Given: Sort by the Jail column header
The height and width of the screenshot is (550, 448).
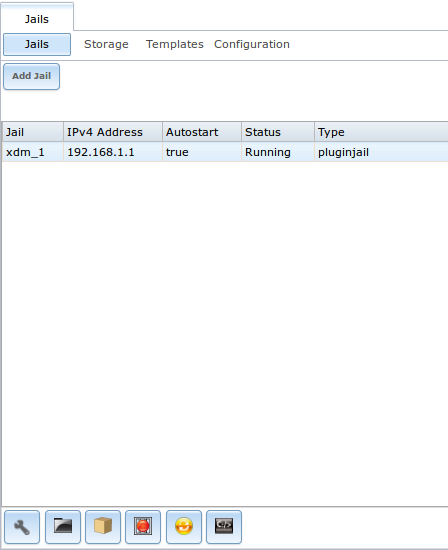Looking at the screenshot, I should [33, 132].
